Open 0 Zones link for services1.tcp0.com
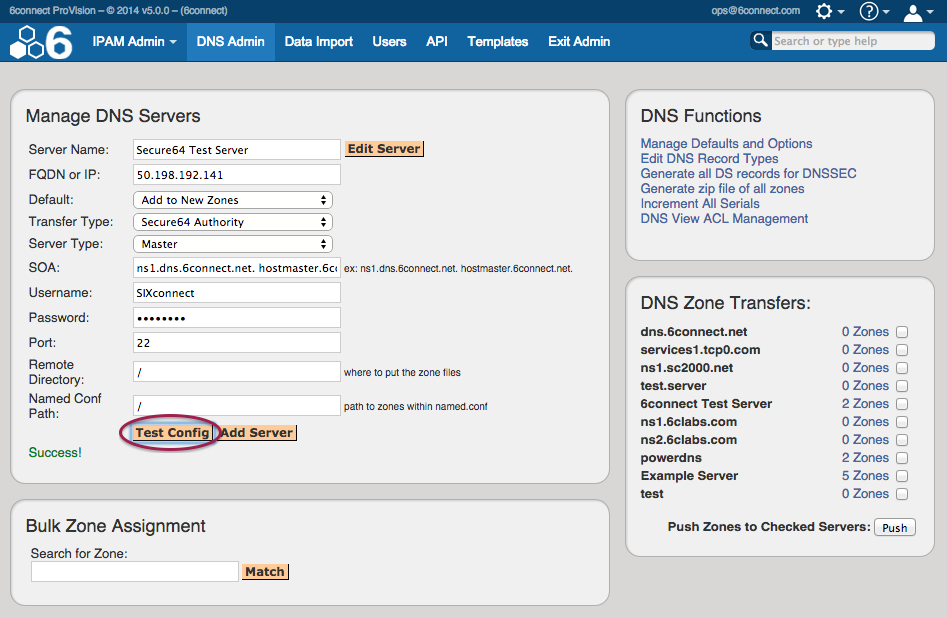The height and width of the screenshot is (618, 947). (865, 350)
